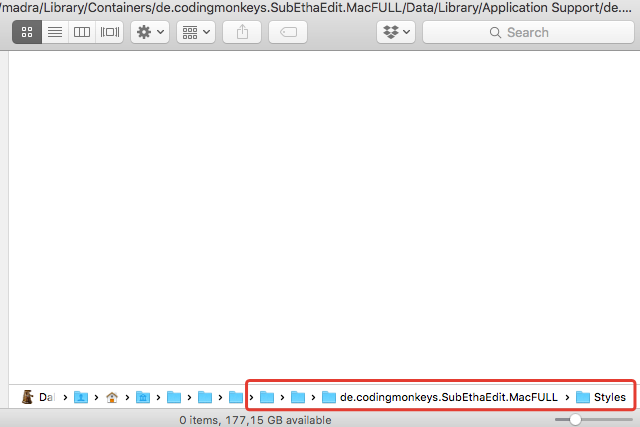Open the item arrangement dropdown

196,32
